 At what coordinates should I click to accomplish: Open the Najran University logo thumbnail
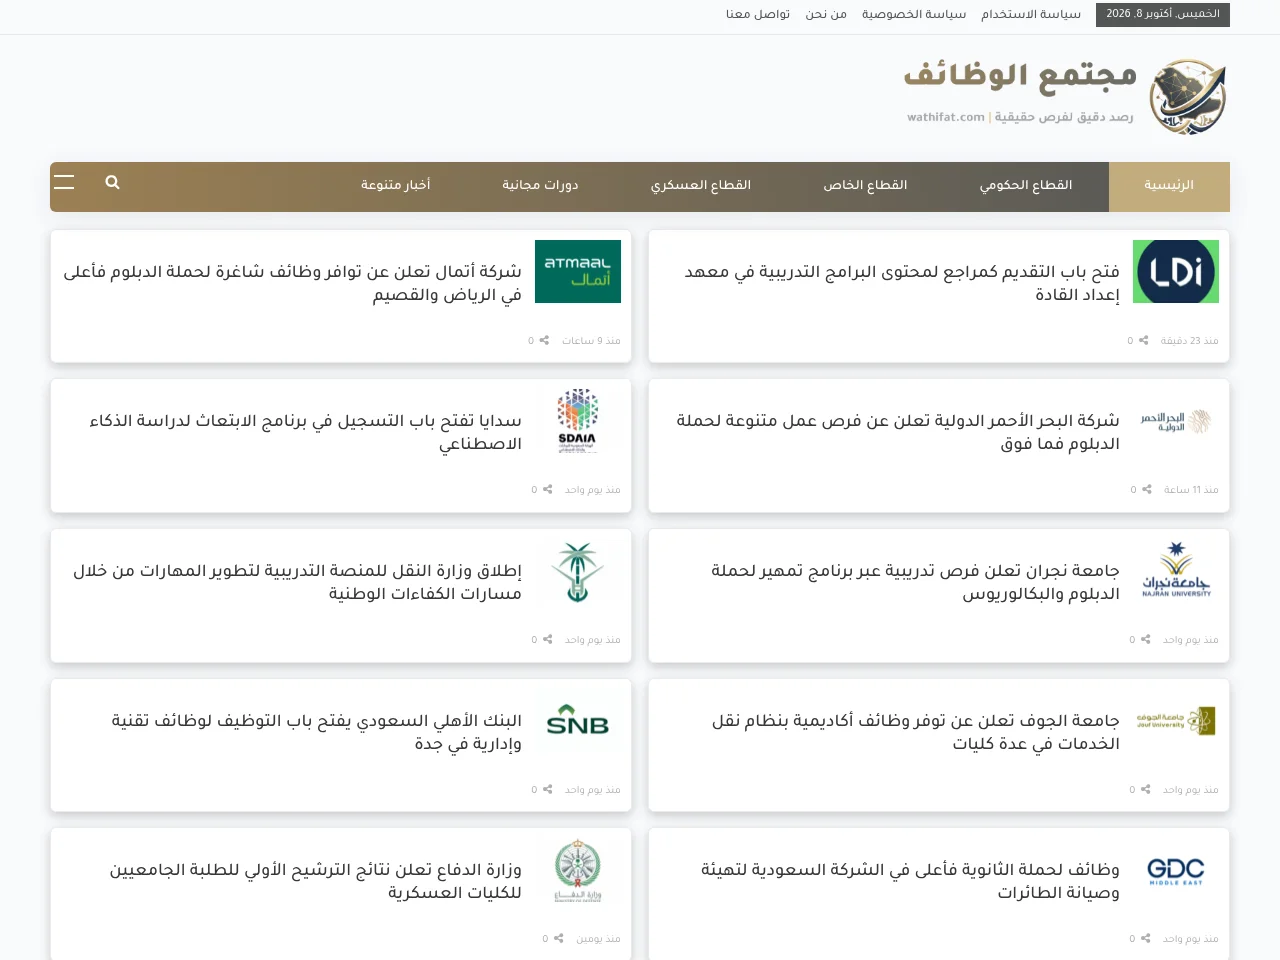pos(1176,571)
